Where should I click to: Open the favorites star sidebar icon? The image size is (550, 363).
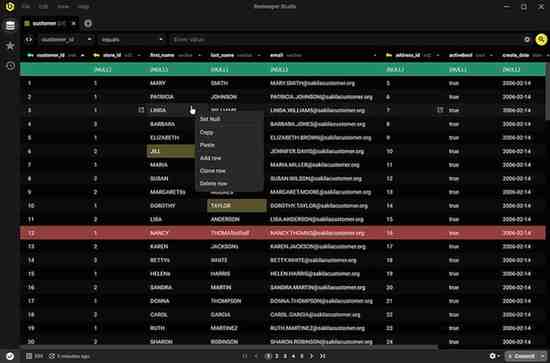(10, 46)
